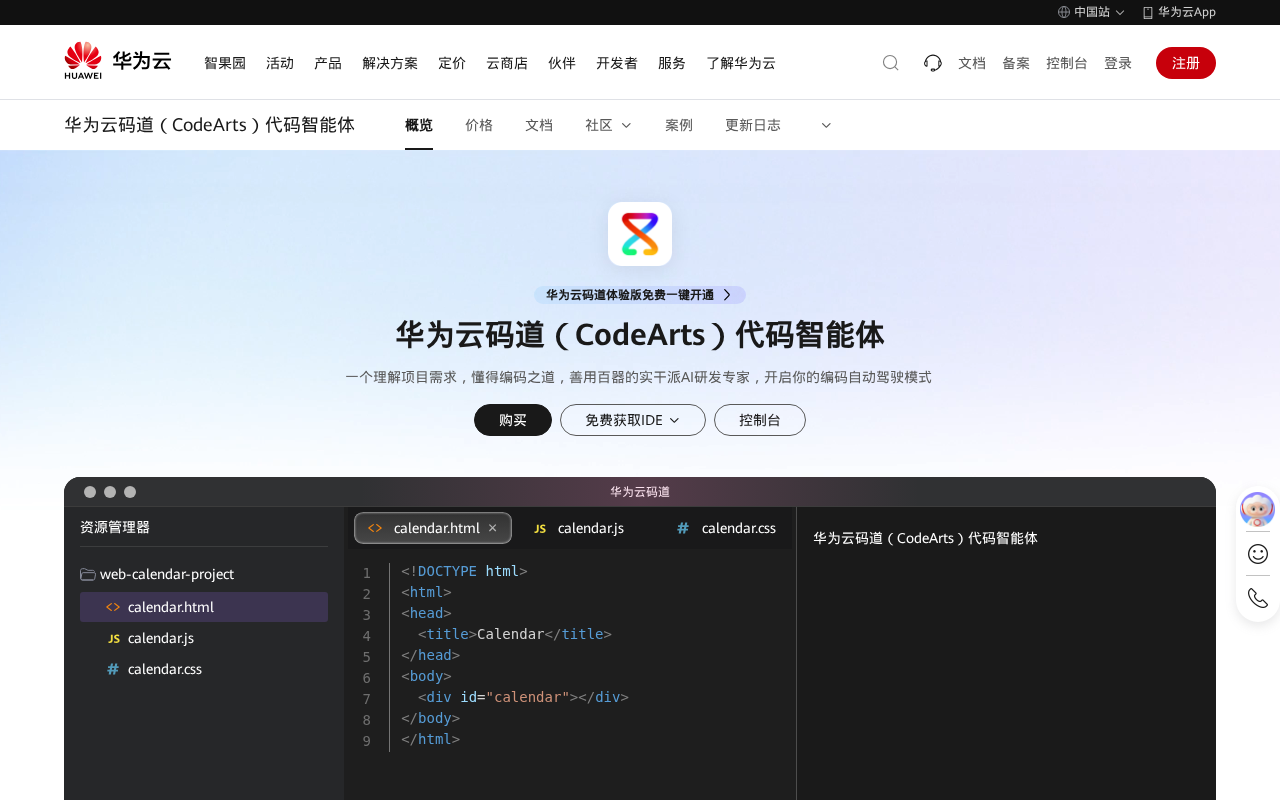The image size is (1280, 800).
Task: Click the JS icon on calendar.js tab
Action: click(540, 528)
